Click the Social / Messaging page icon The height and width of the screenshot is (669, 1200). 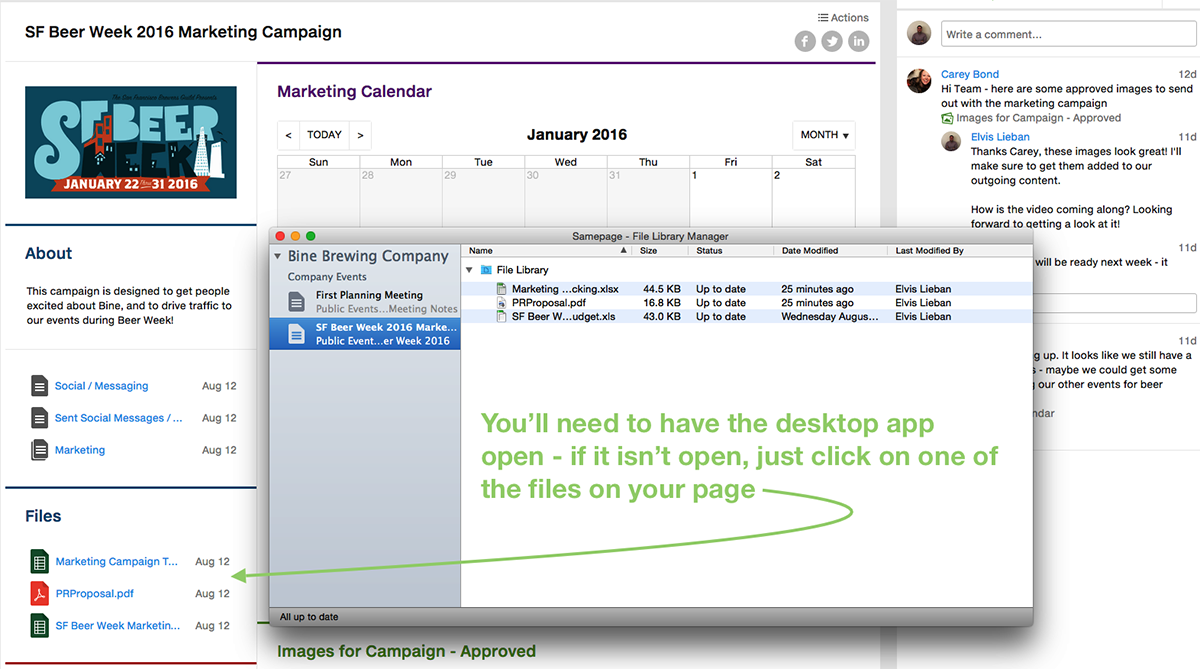(x=39, y=386)
